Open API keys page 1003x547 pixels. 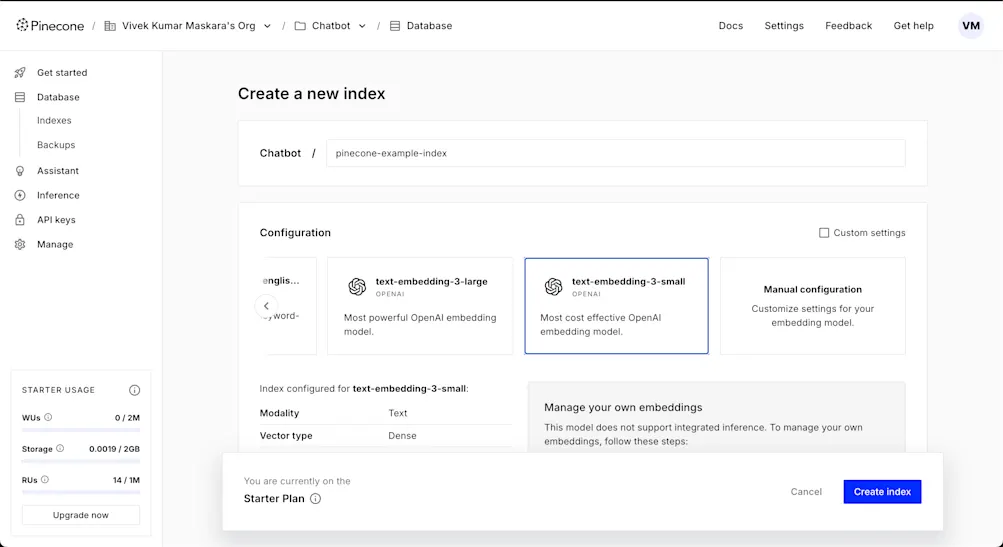pyautogui.click(x=56, y=219)
